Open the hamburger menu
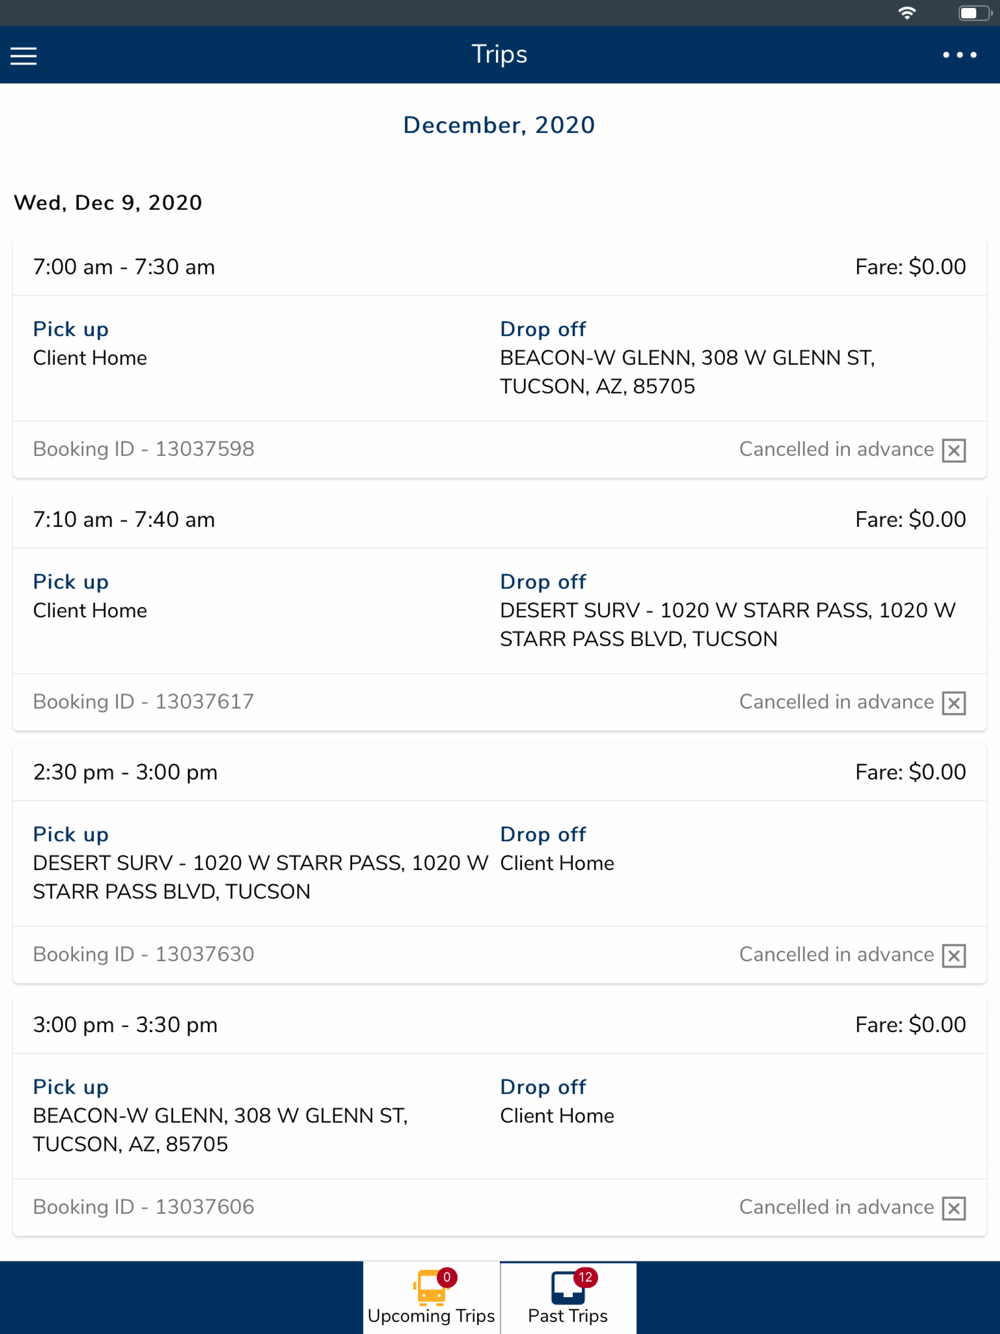 coord(24,56)
